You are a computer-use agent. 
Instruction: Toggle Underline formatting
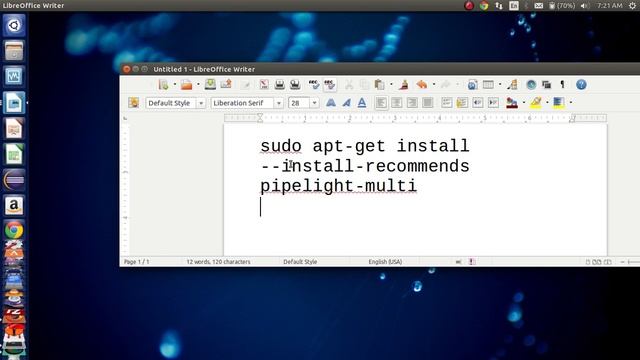coord(362,102)
